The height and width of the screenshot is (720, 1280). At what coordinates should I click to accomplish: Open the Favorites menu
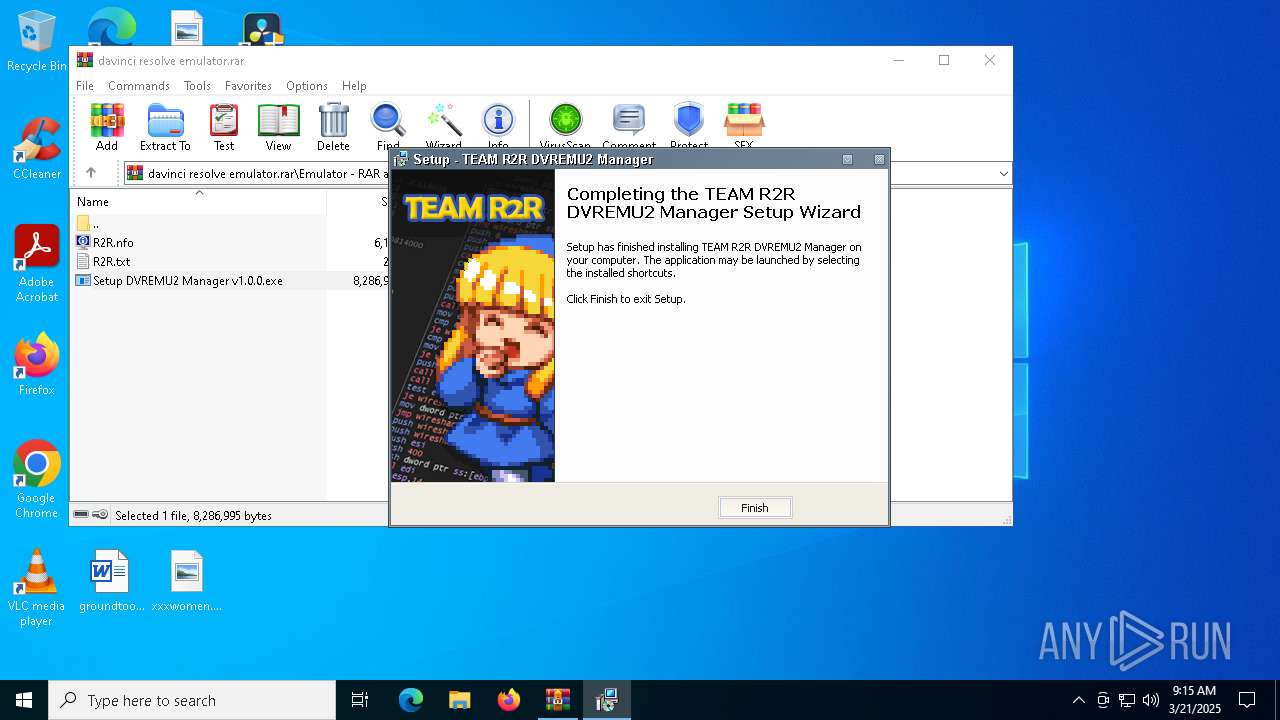(248, 86)
